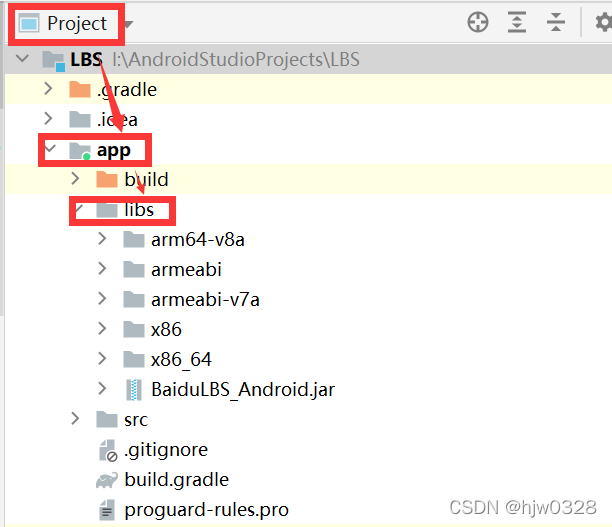The height and width of the screenshot is (527, 612).
Task: Click the arm64-v8a folder icon
Action: coord(134,239)
